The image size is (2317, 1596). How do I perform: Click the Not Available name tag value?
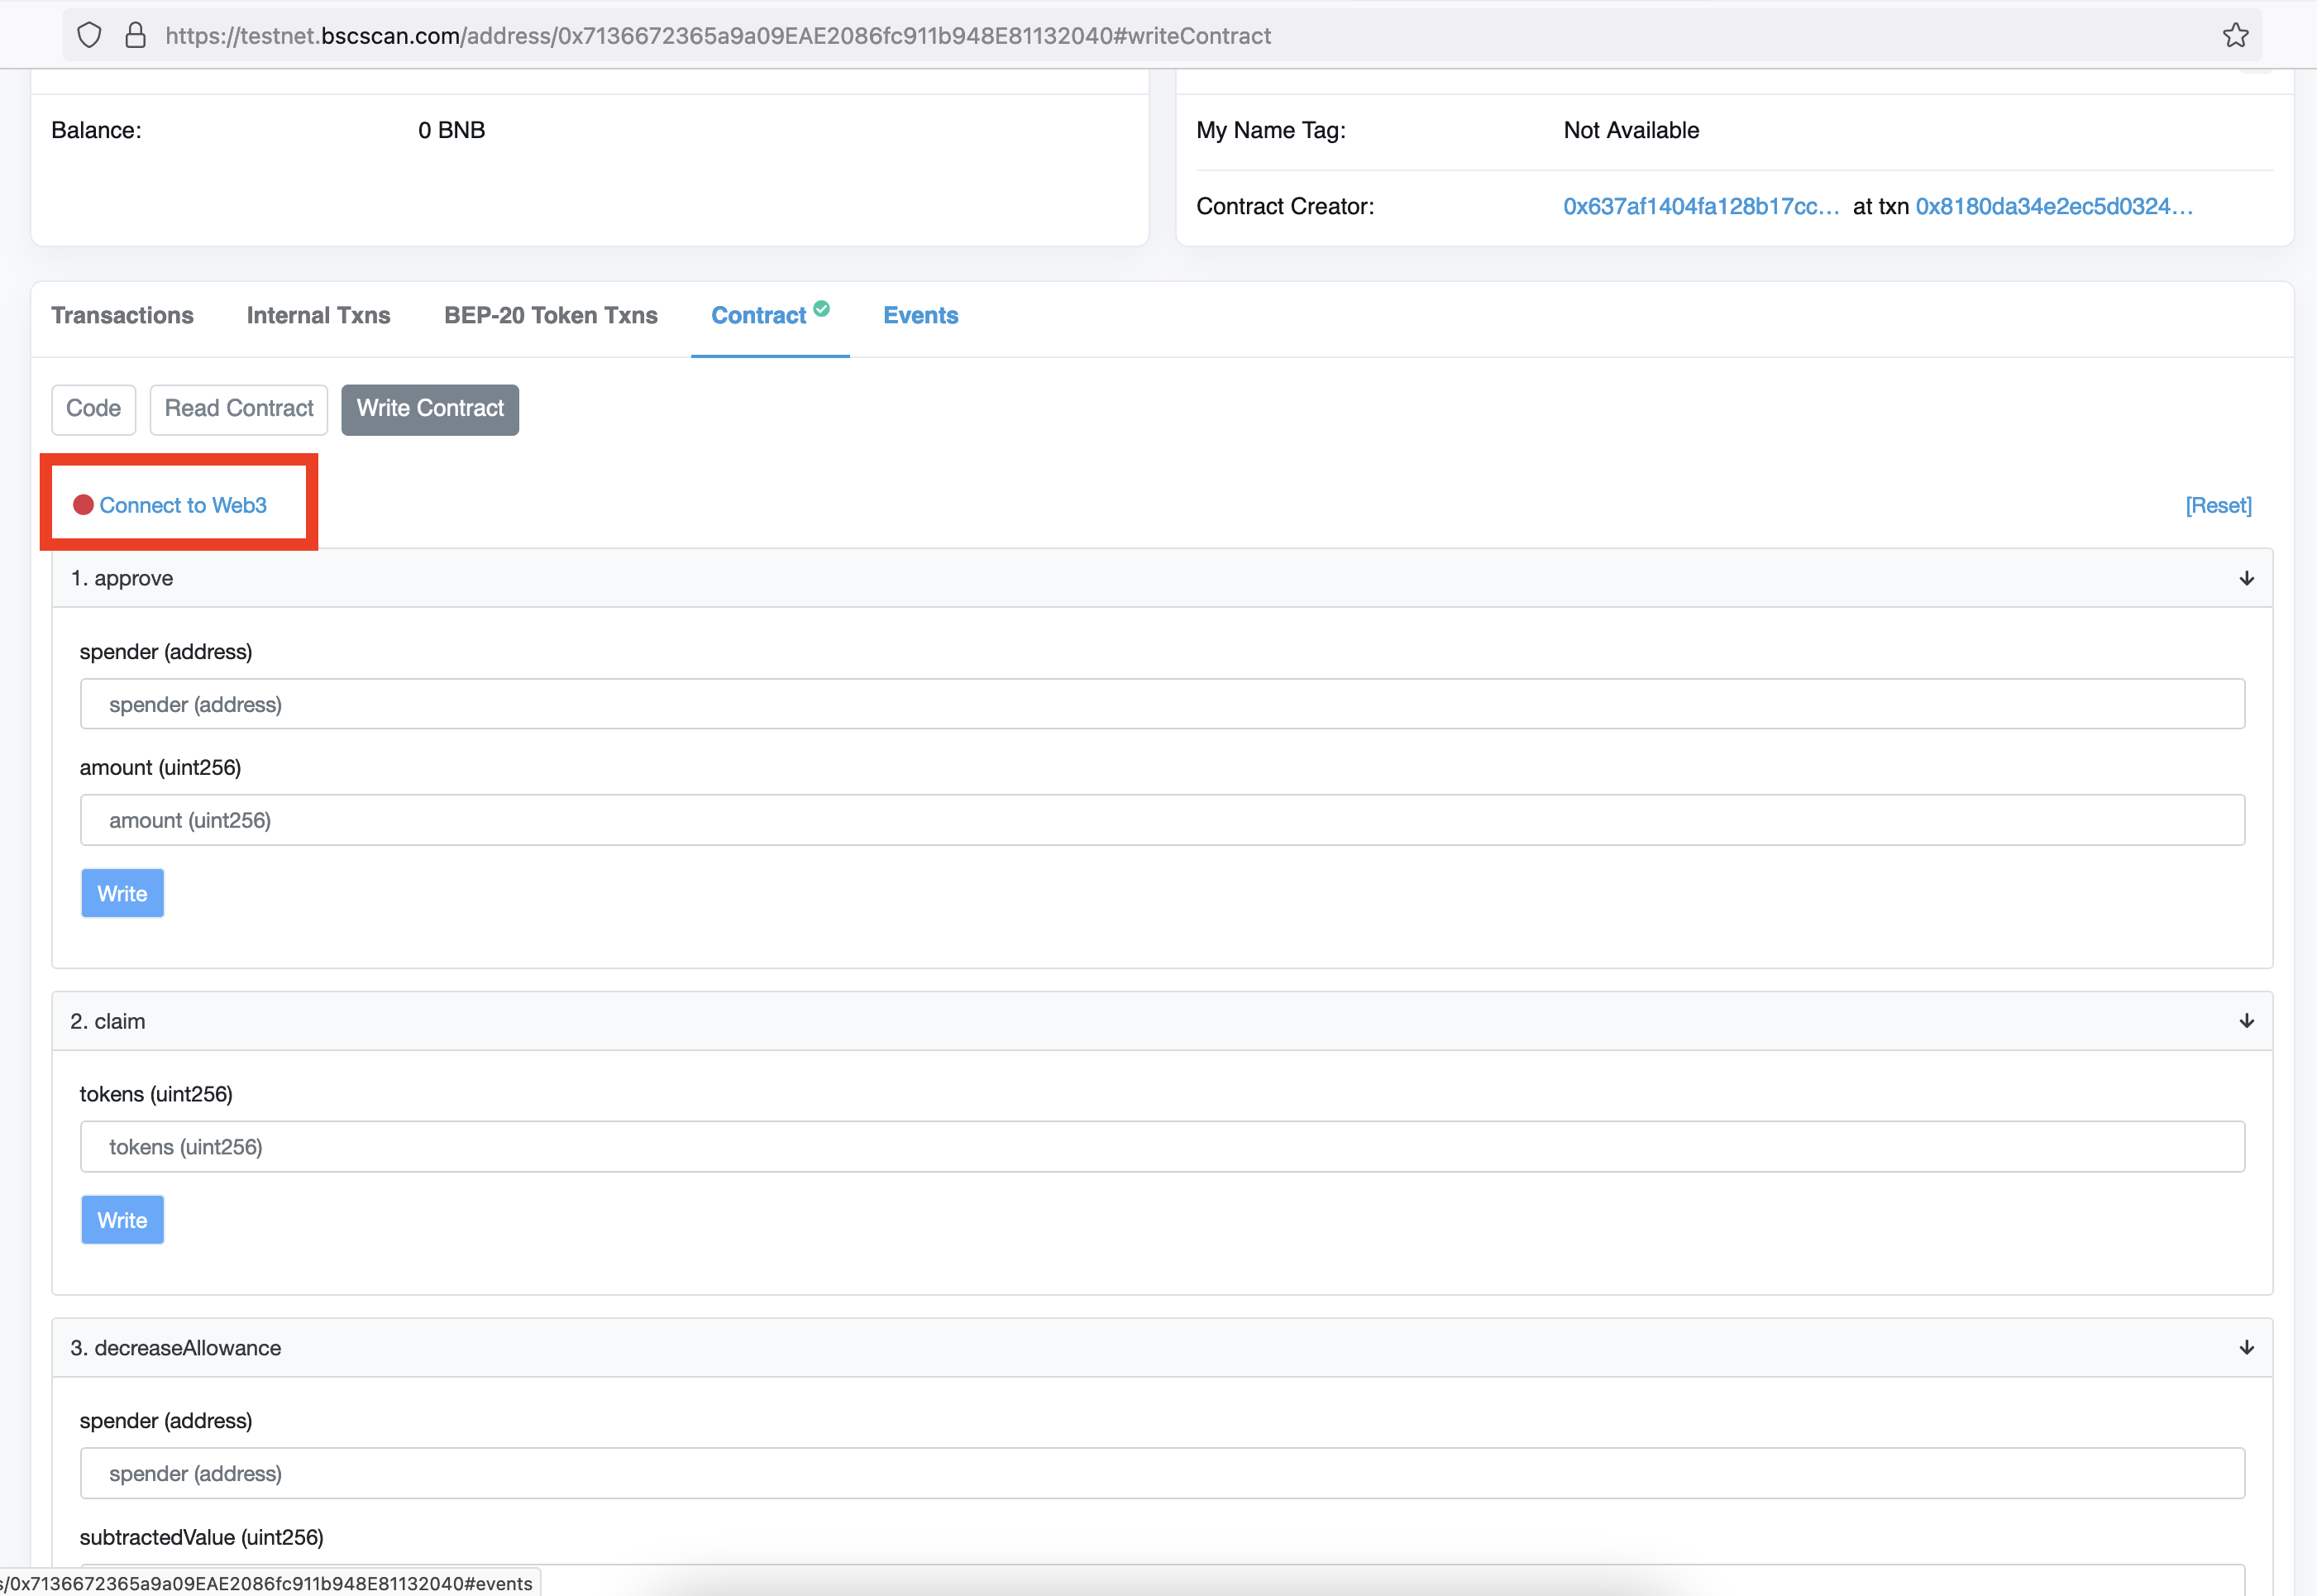pos(1631,130)
